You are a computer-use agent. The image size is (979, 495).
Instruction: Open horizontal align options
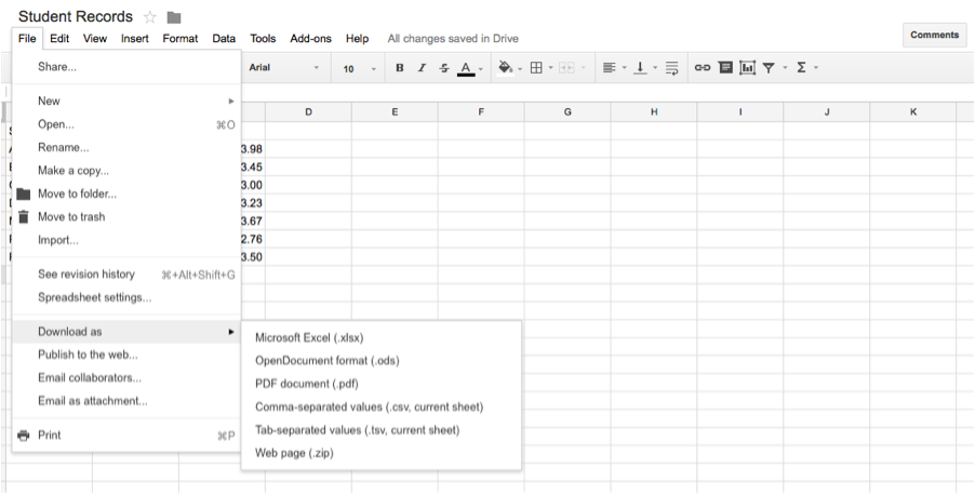pyautogui.click(x=609, y=68)
